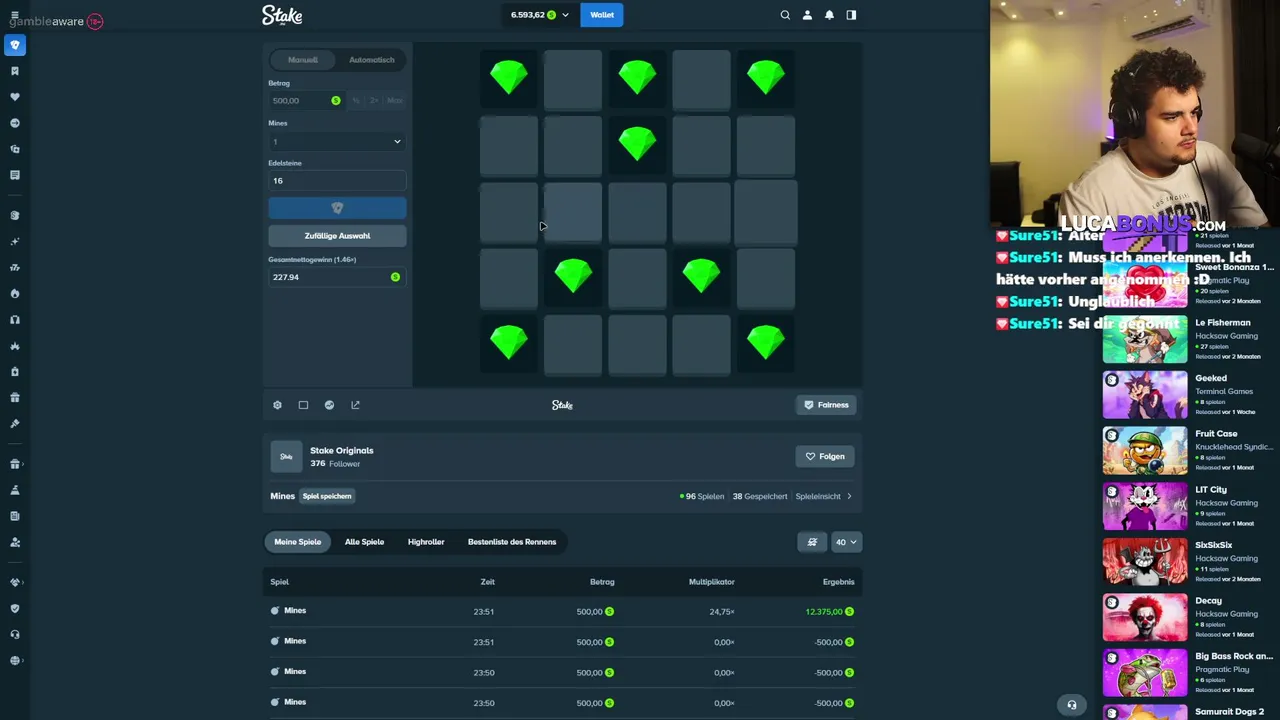The width and height of the screenshot is (1280, 720).
Task: Open game settings with the gear icon
Action: [x=277, y=405]
